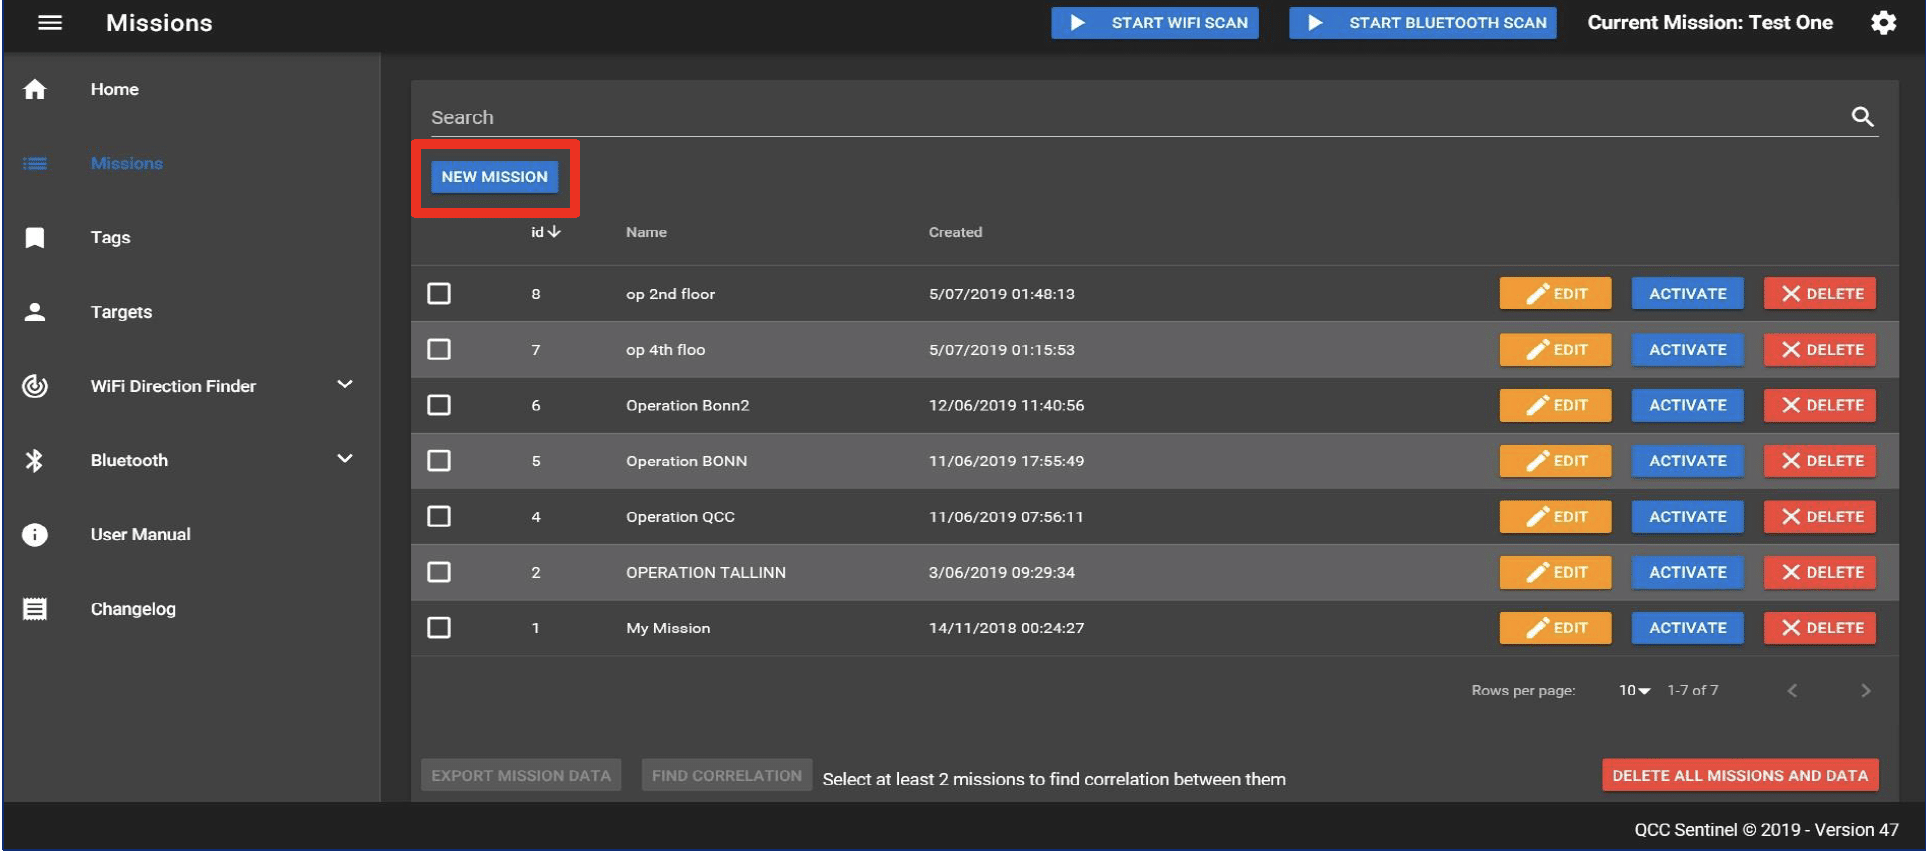Edit the Operation QCC mission
Screen dimensions: 1926x852
[x=1555, y=516]
